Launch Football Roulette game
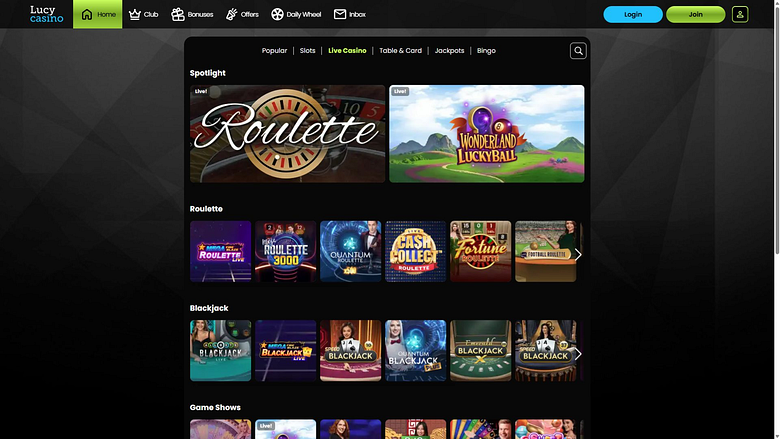780x439 pixels. (x=546, y=251)
